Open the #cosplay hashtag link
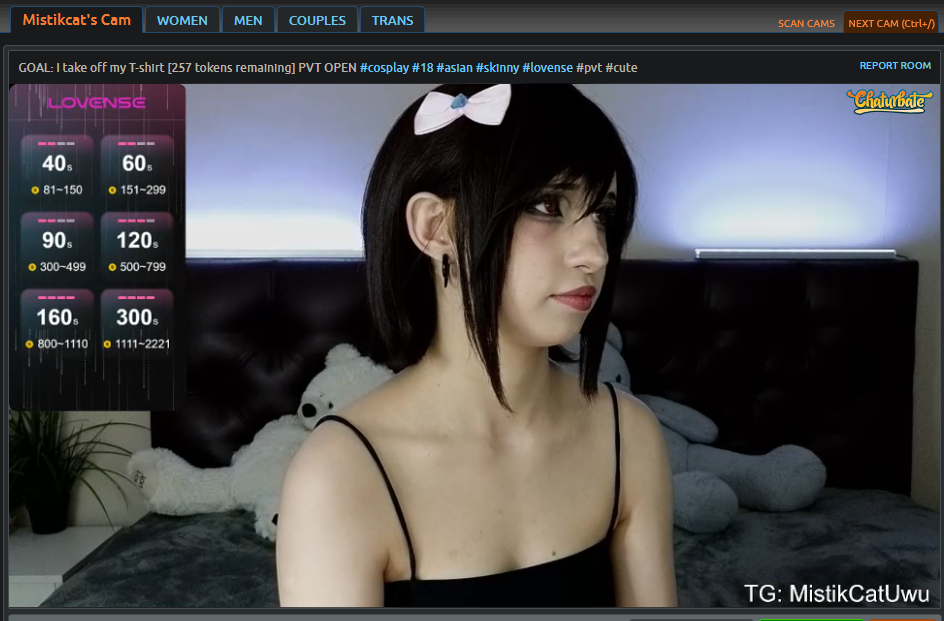This screenshot has width=944, height=621. point(384,67)
